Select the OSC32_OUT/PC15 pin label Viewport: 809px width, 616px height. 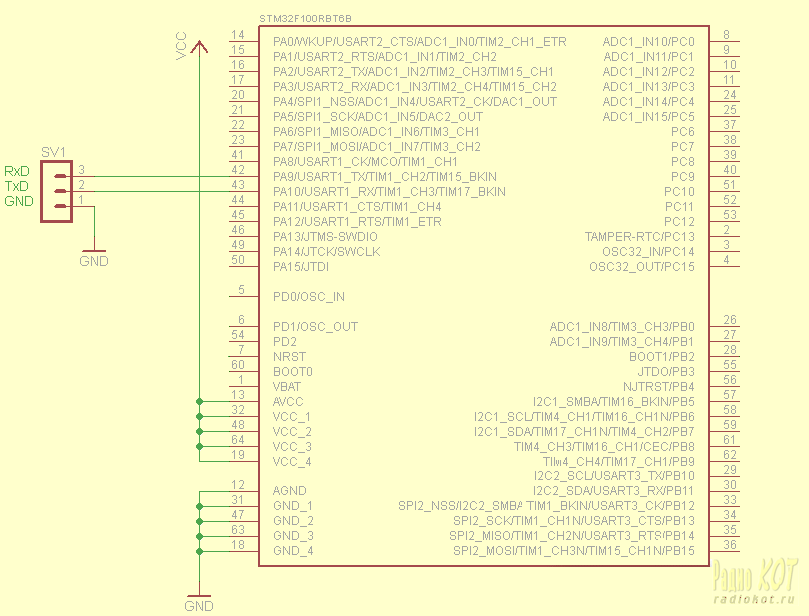coord(641,266)
